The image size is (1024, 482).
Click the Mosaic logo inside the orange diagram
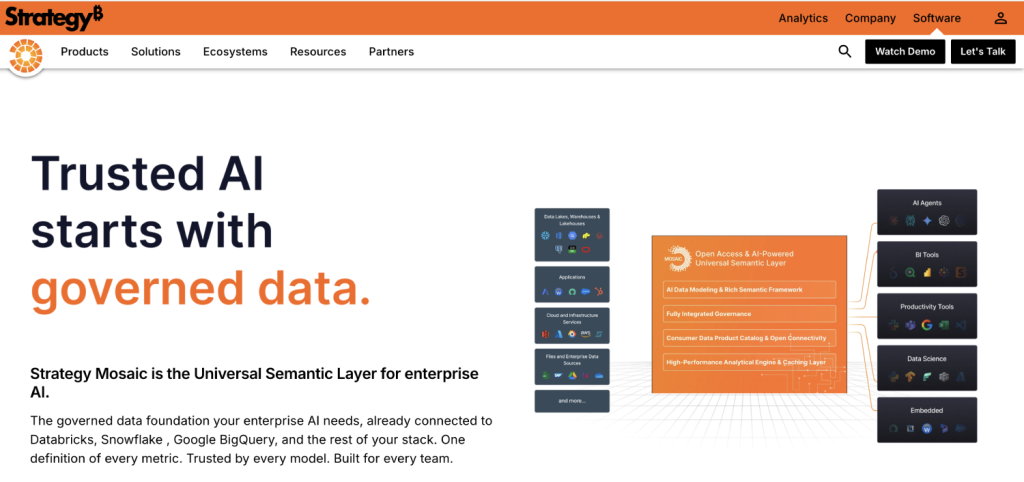[x=676, y=258]
